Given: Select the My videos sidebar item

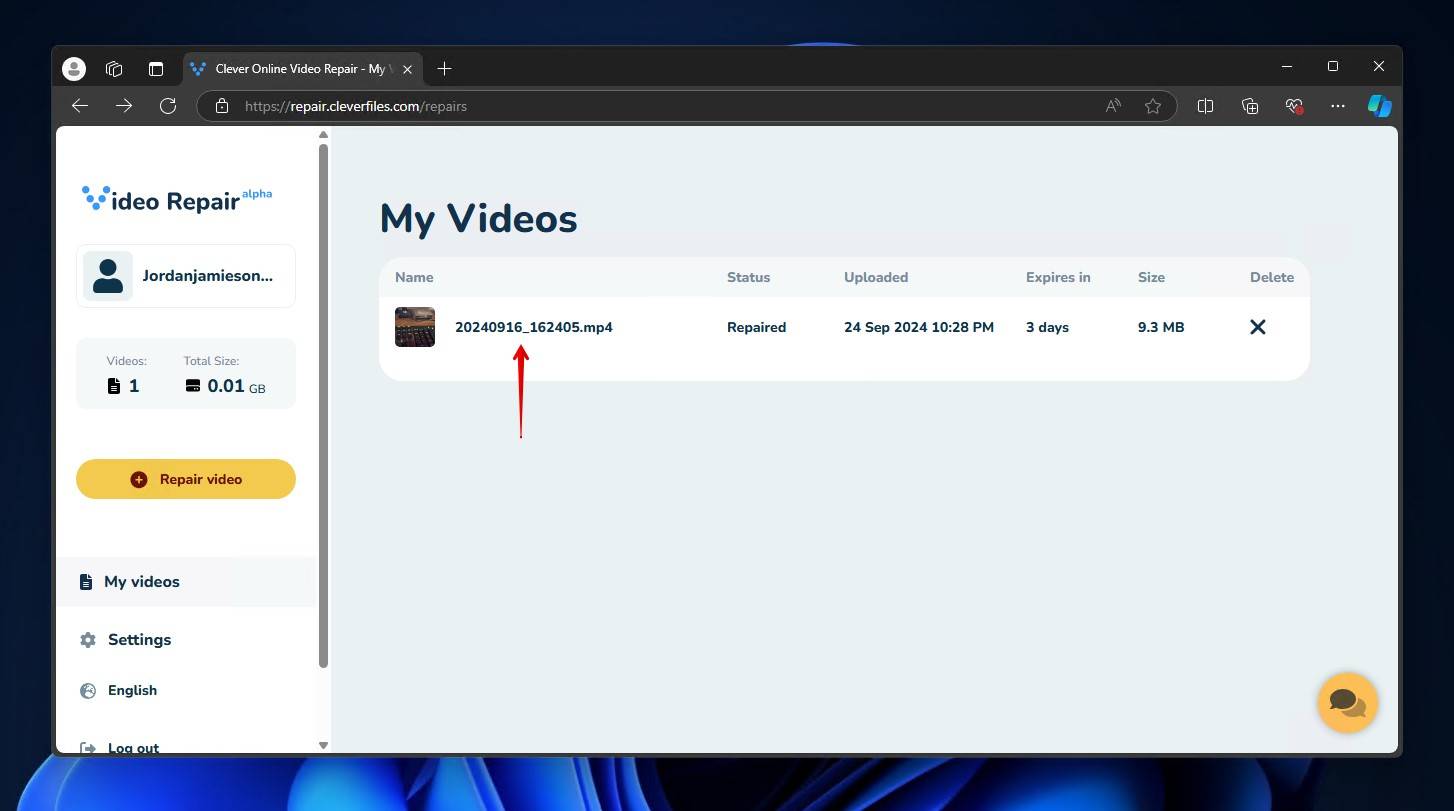Looking at the screenshot, I should [x=186, y=582].
